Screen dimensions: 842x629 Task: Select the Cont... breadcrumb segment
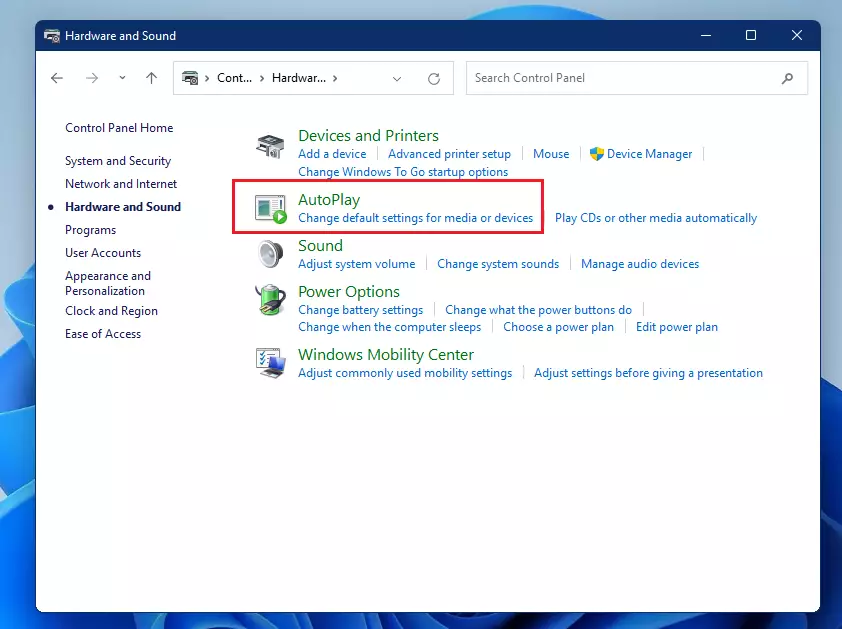click(234, 78)
